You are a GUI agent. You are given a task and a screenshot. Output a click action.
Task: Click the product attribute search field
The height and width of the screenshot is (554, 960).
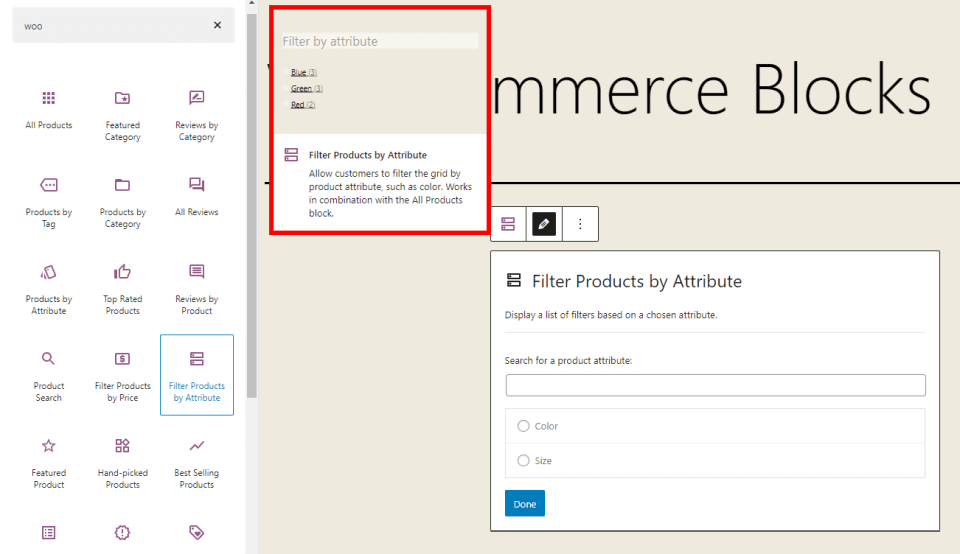pyautogui.click(x=715, y=385)
